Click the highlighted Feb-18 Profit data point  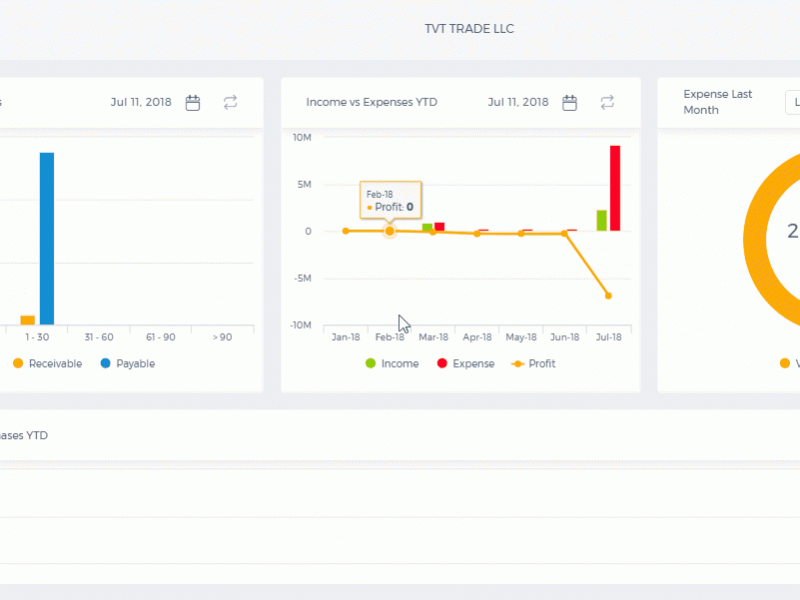click(390, 231)
